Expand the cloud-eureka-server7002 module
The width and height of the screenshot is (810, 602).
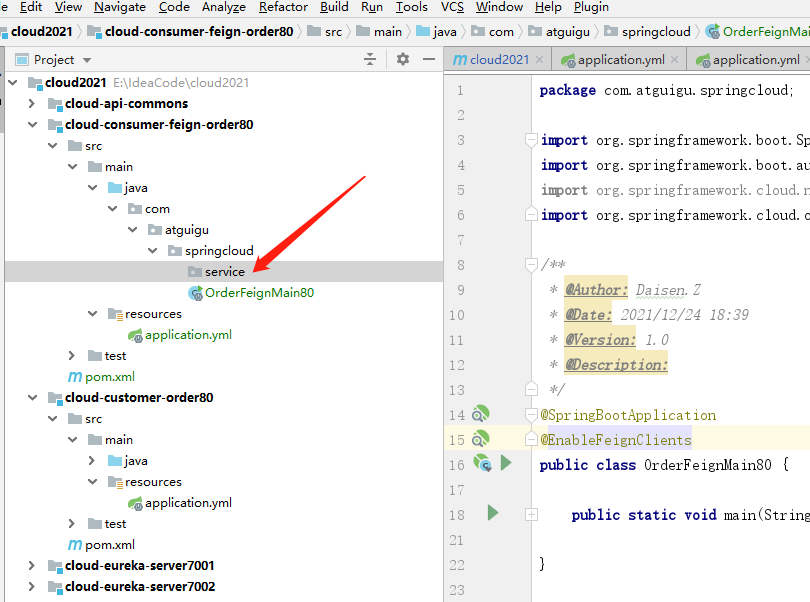coord(32,586)
